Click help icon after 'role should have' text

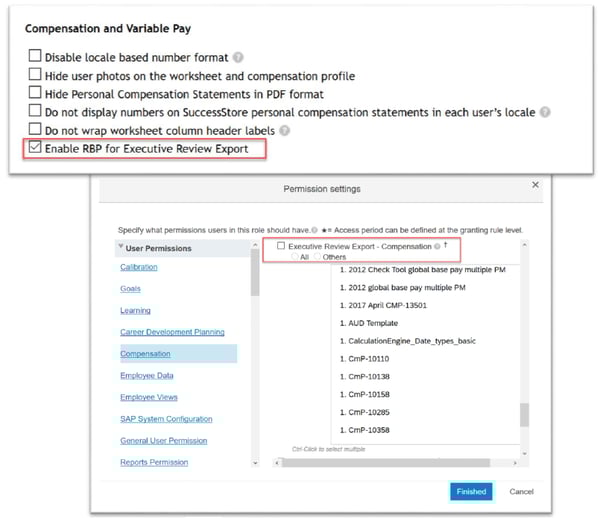(x=314, y=231)
